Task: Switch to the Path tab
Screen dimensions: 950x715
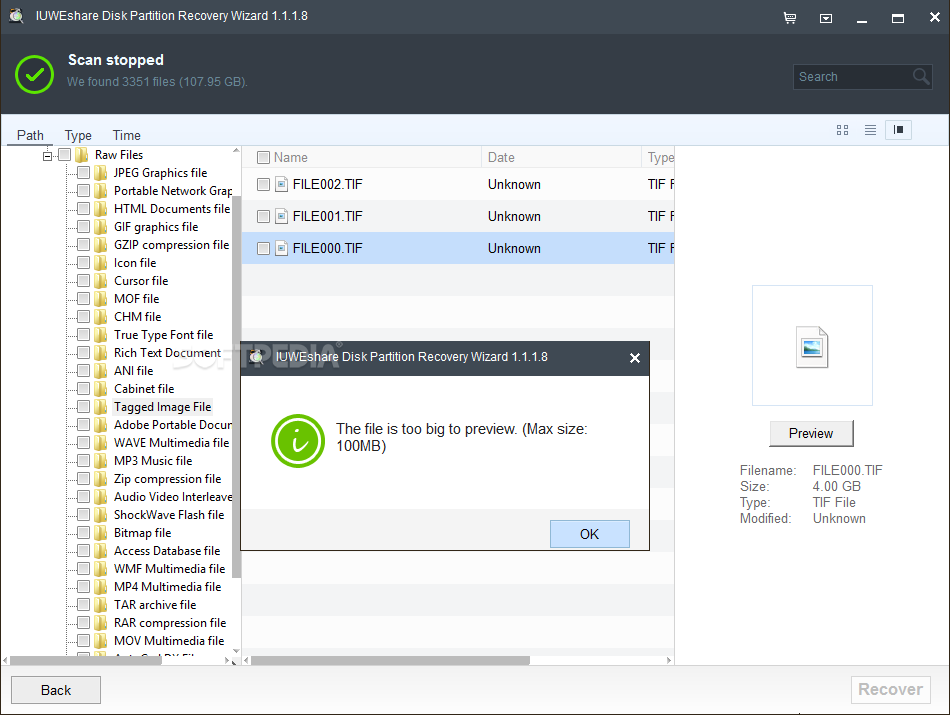Action: [30, 135]
